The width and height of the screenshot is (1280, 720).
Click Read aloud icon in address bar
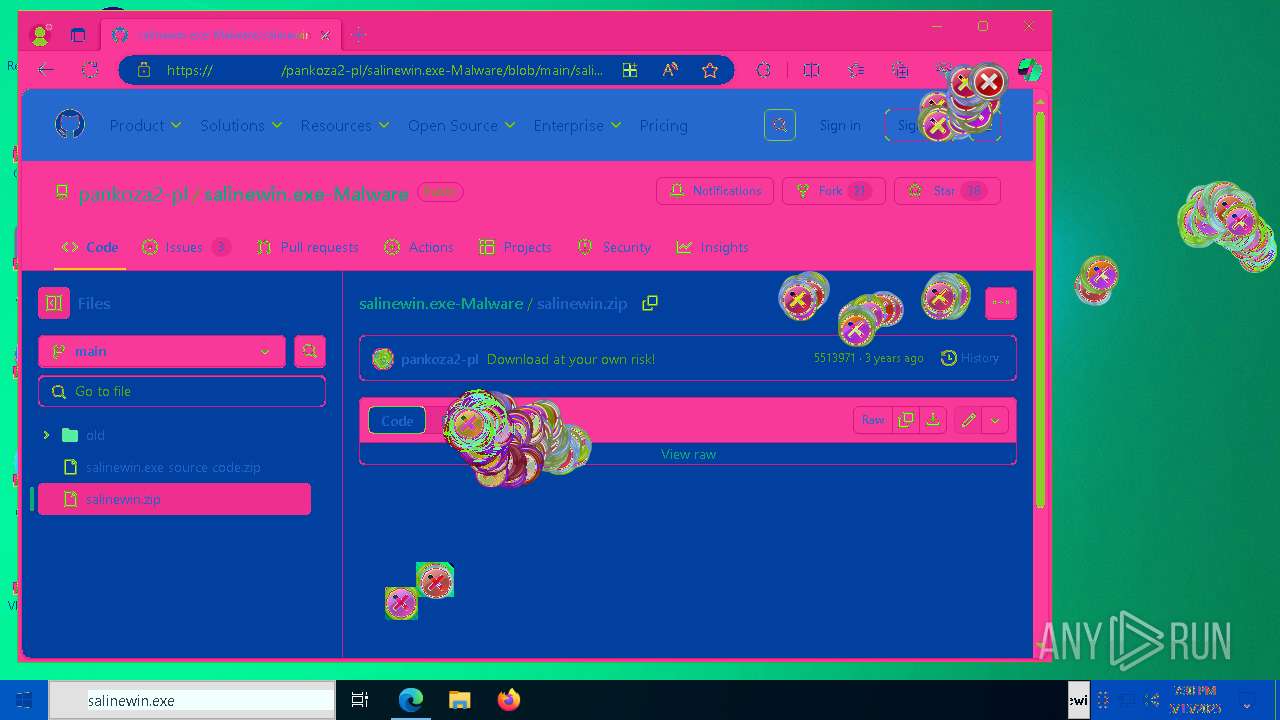tap(670, 70)
